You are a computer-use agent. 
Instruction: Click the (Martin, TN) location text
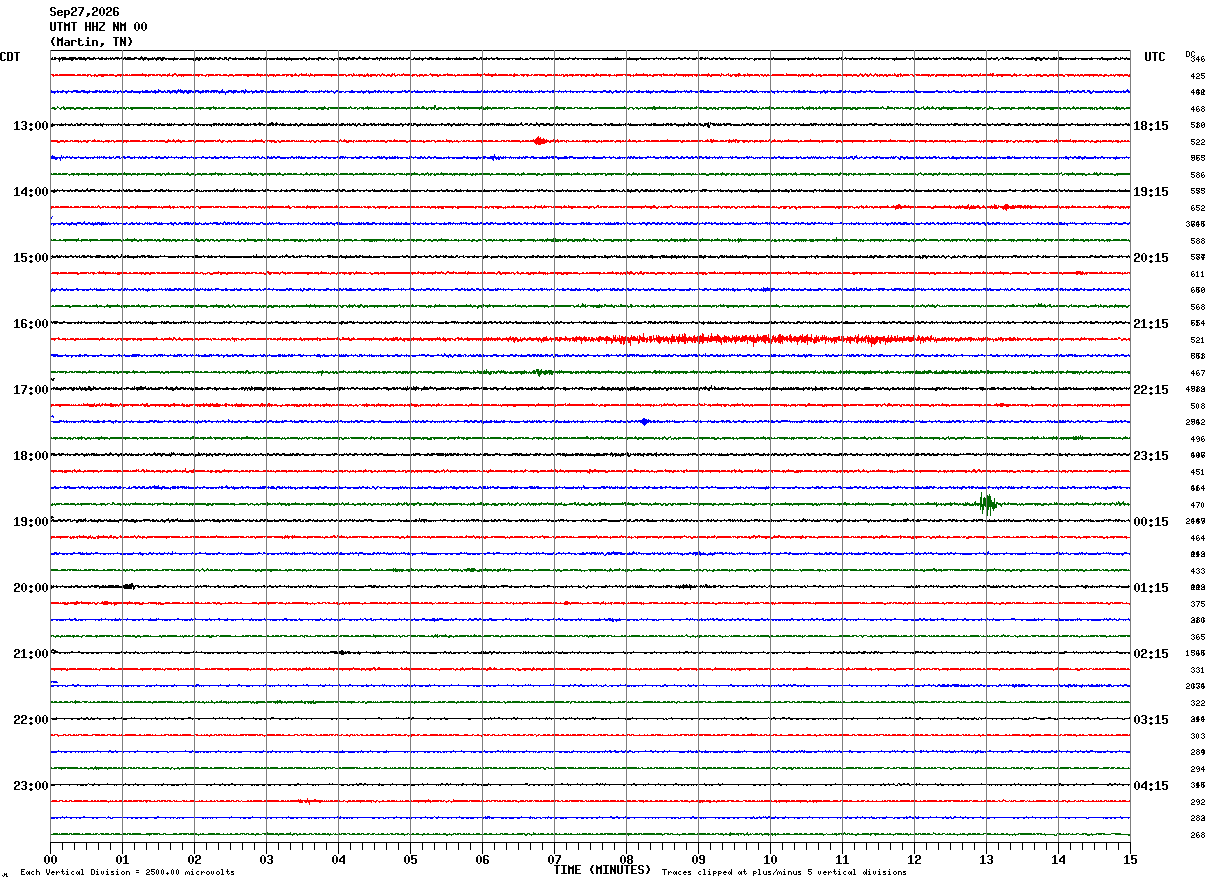pyautogui.click(x=91, y=42)
